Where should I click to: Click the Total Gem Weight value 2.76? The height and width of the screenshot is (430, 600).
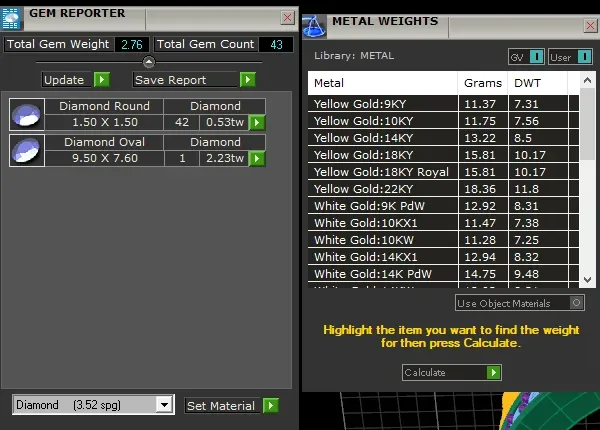132,44
